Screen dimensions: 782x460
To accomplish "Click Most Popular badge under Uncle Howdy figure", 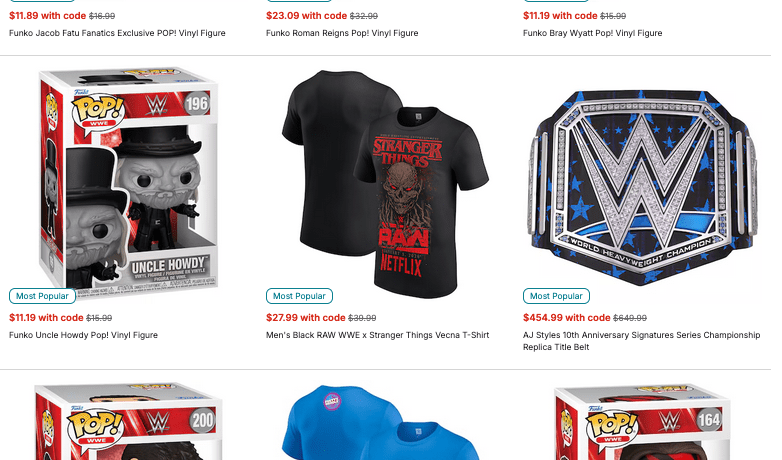I will (x=42, y=296).
